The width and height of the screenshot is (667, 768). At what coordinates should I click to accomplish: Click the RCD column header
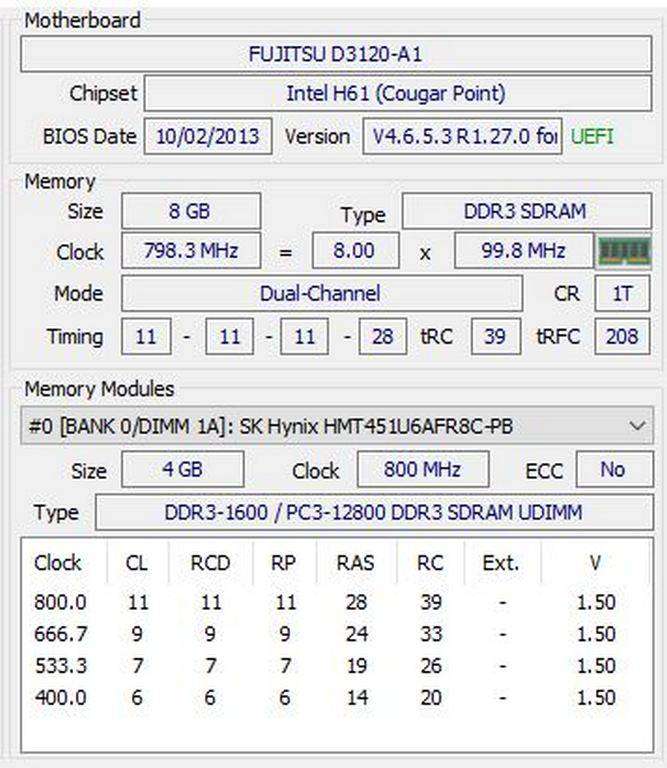(211, 563)
